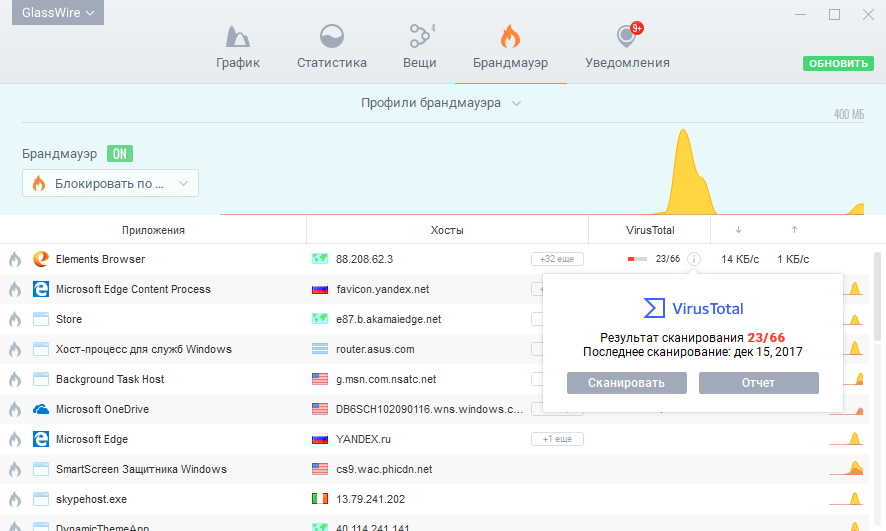886x531 pixels.
Task: Click the Microsoft Edge app icon
Action: [x=41, y=439]
